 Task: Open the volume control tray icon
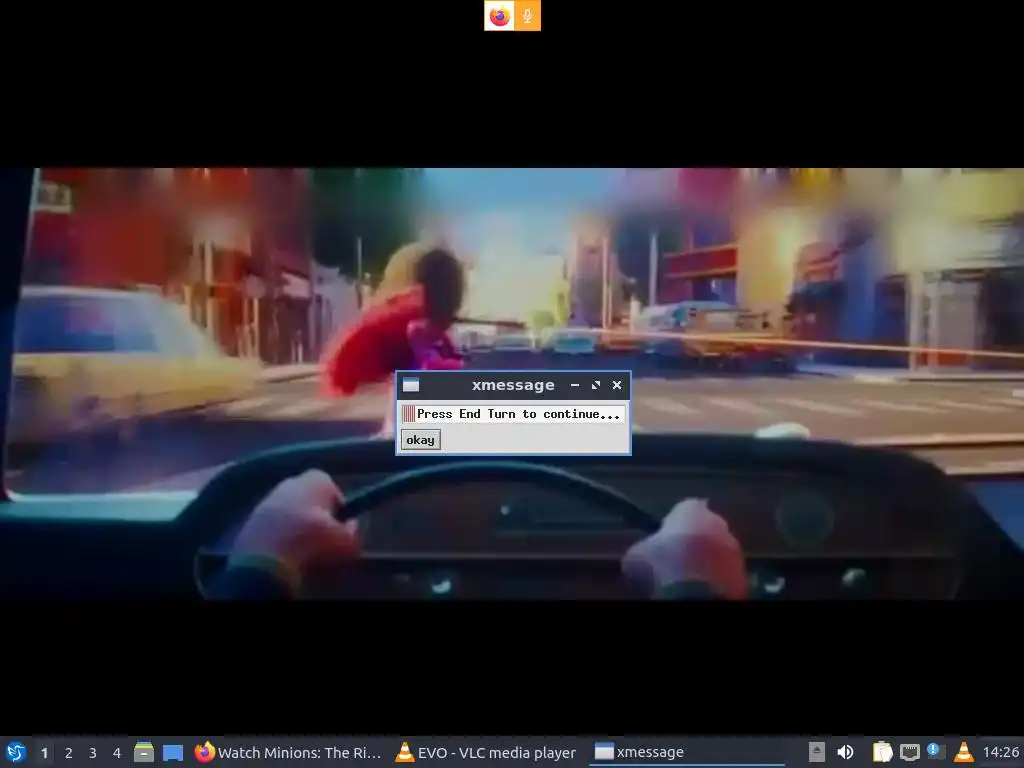pos(845,752)
